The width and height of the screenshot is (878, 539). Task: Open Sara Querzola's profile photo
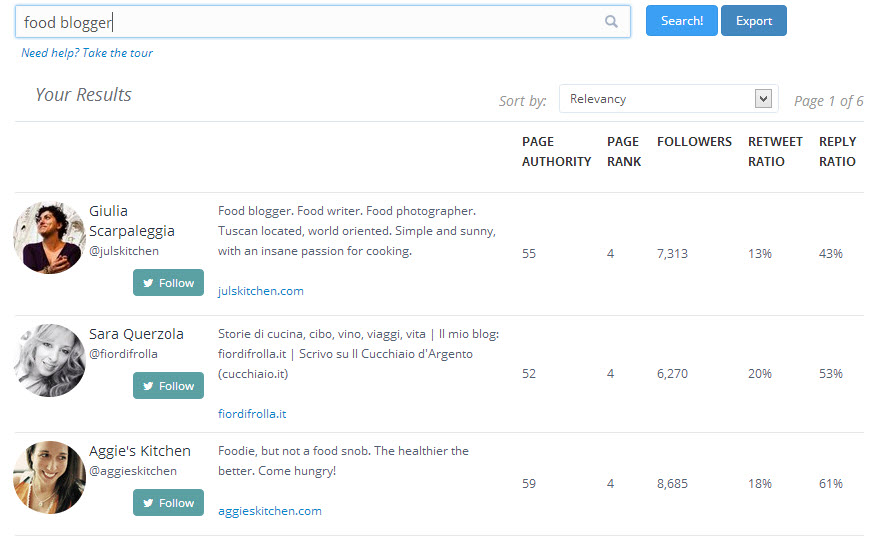pos(49,360)
